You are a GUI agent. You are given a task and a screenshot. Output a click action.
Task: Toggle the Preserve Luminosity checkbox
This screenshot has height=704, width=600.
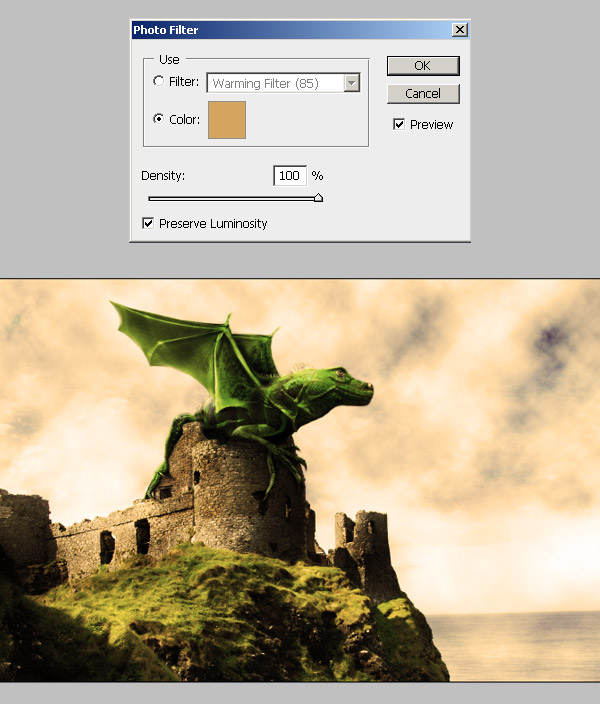coord(148,223)
